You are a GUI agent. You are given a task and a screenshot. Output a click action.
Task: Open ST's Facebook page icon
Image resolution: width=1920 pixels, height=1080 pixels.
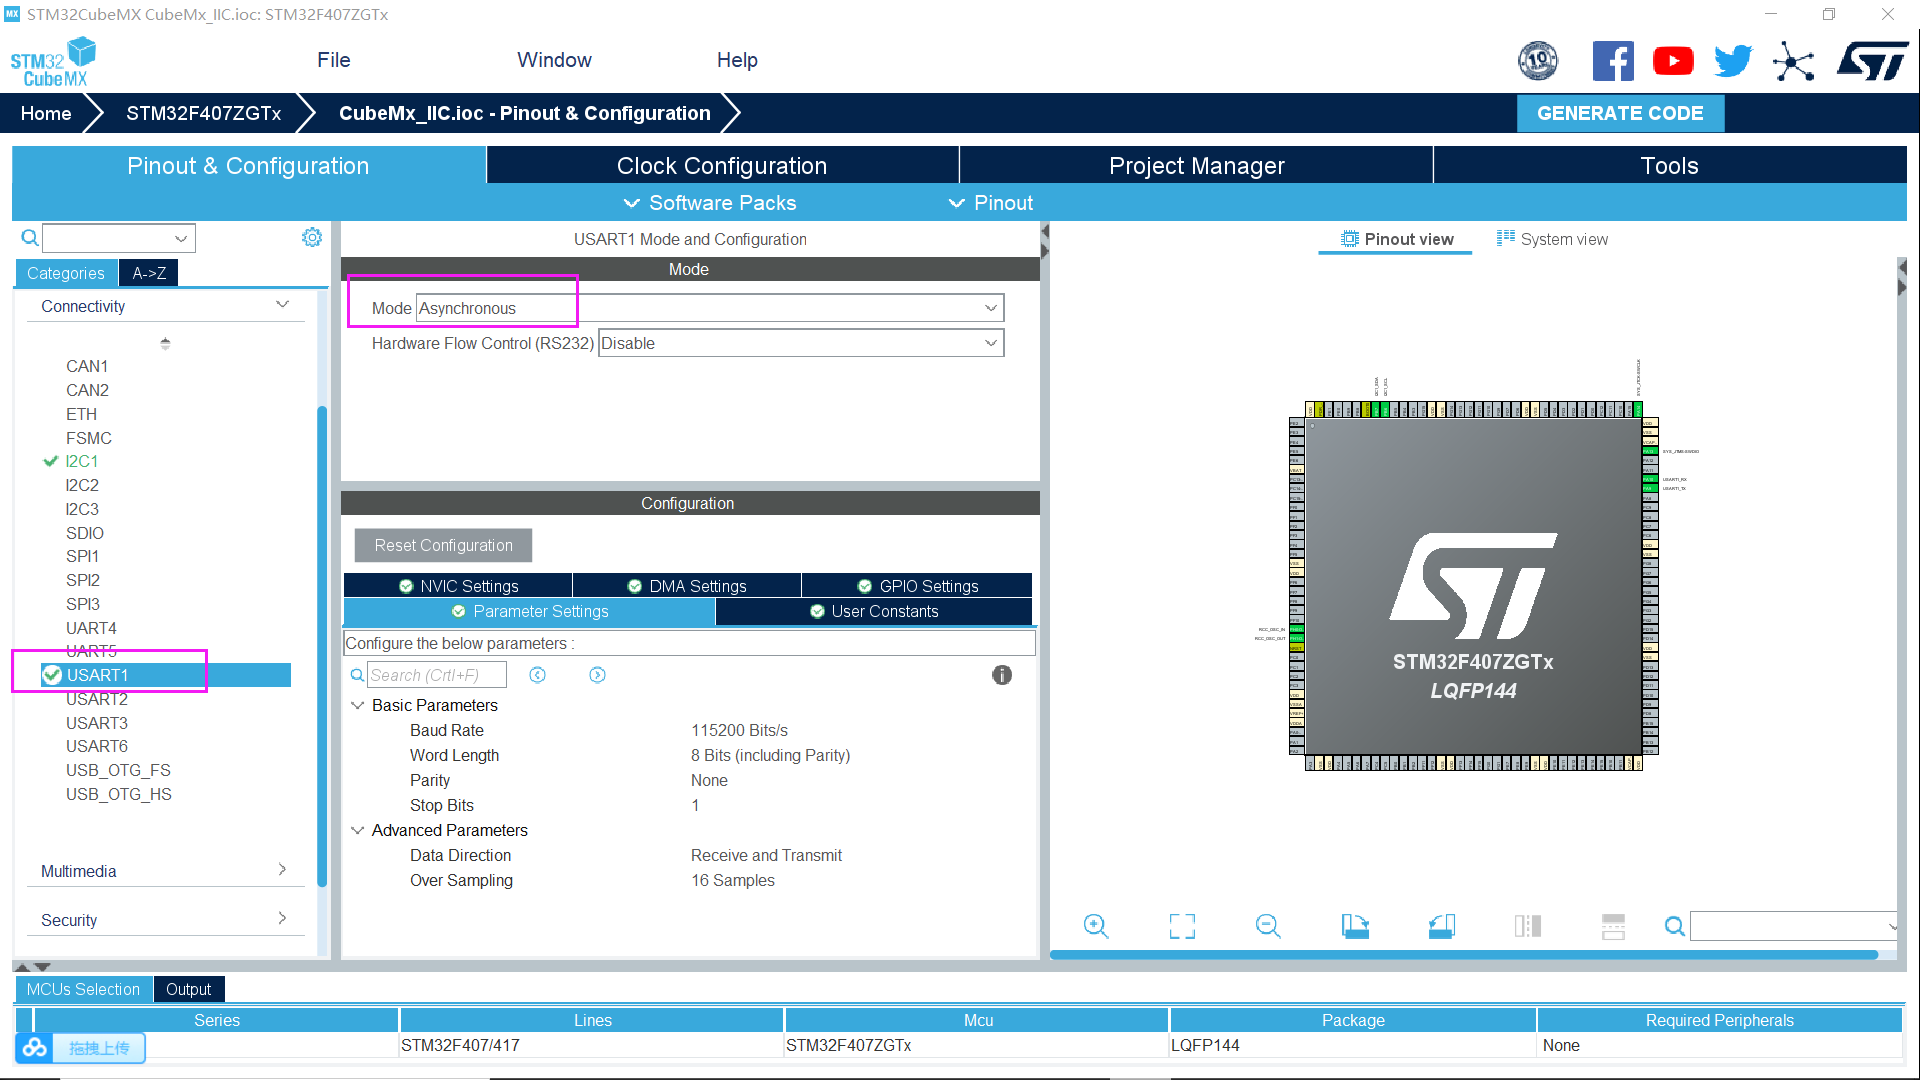coord(1613,60)
